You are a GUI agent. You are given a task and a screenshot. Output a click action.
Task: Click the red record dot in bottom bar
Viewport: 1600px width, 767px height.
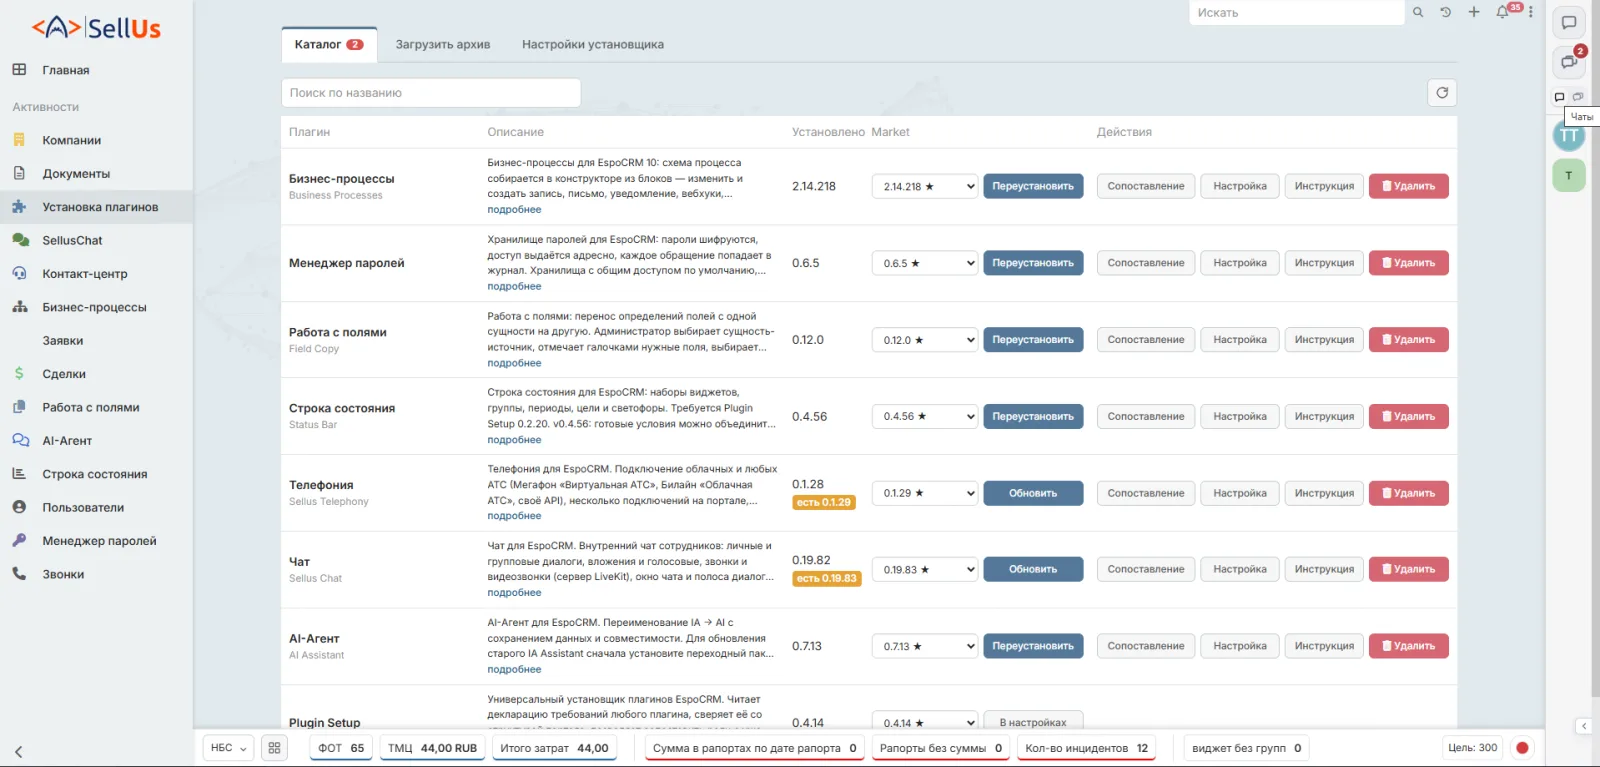pos(1522,748)
